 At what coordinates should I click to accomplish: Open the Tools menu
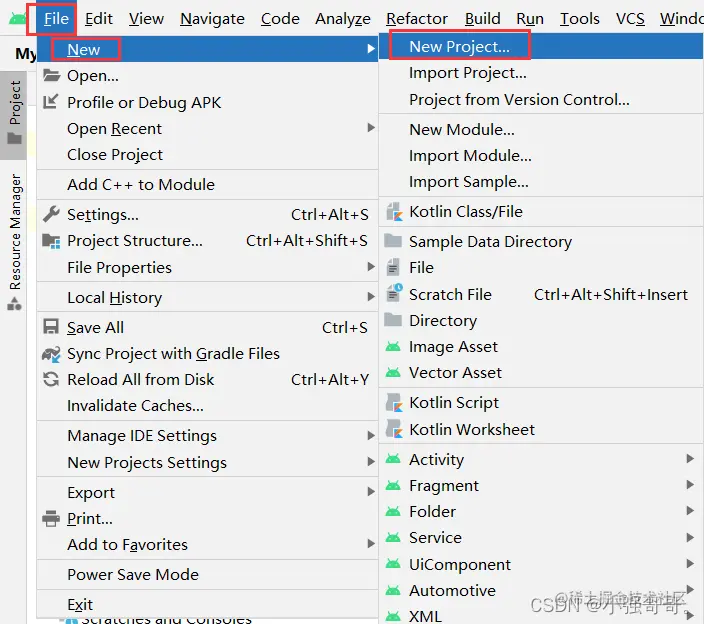point(580,19)
